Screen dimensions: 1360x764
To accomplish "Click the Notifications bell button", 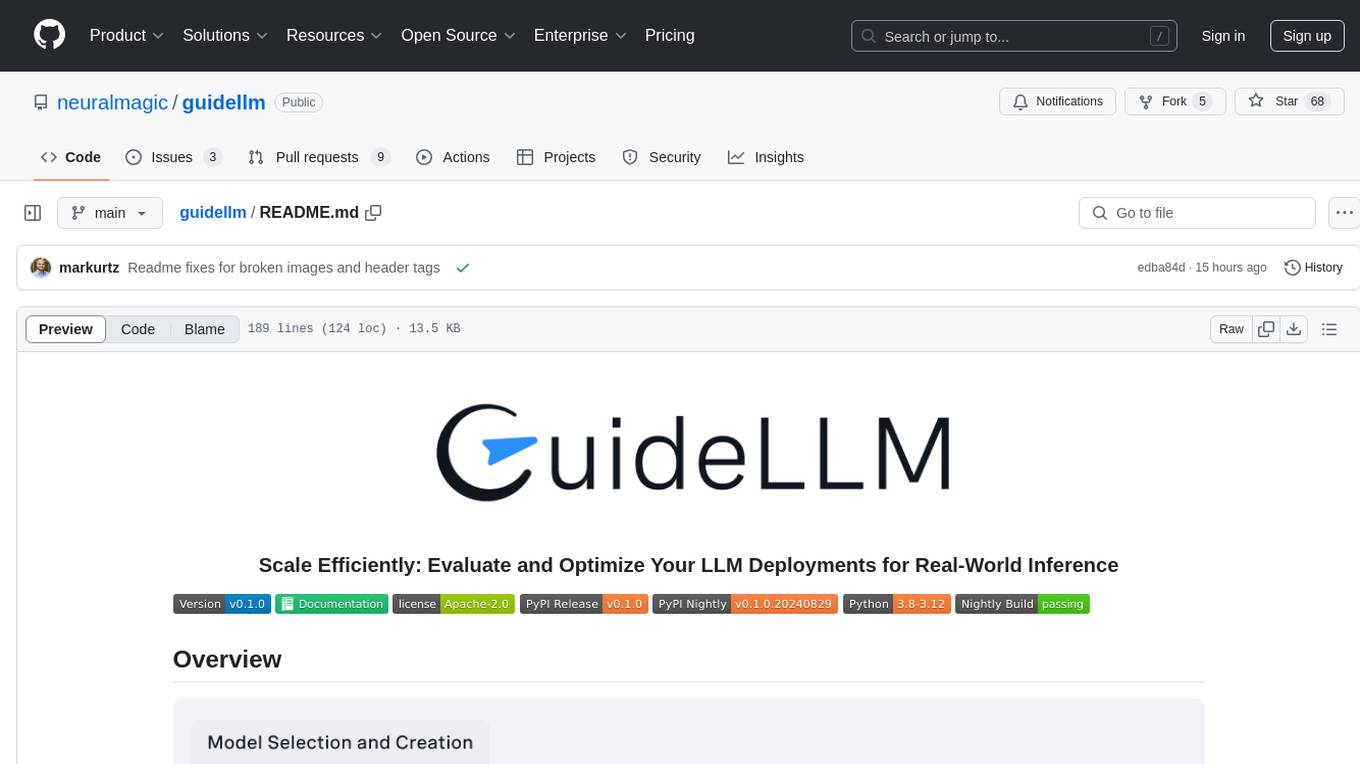I will click(1058, 102).
